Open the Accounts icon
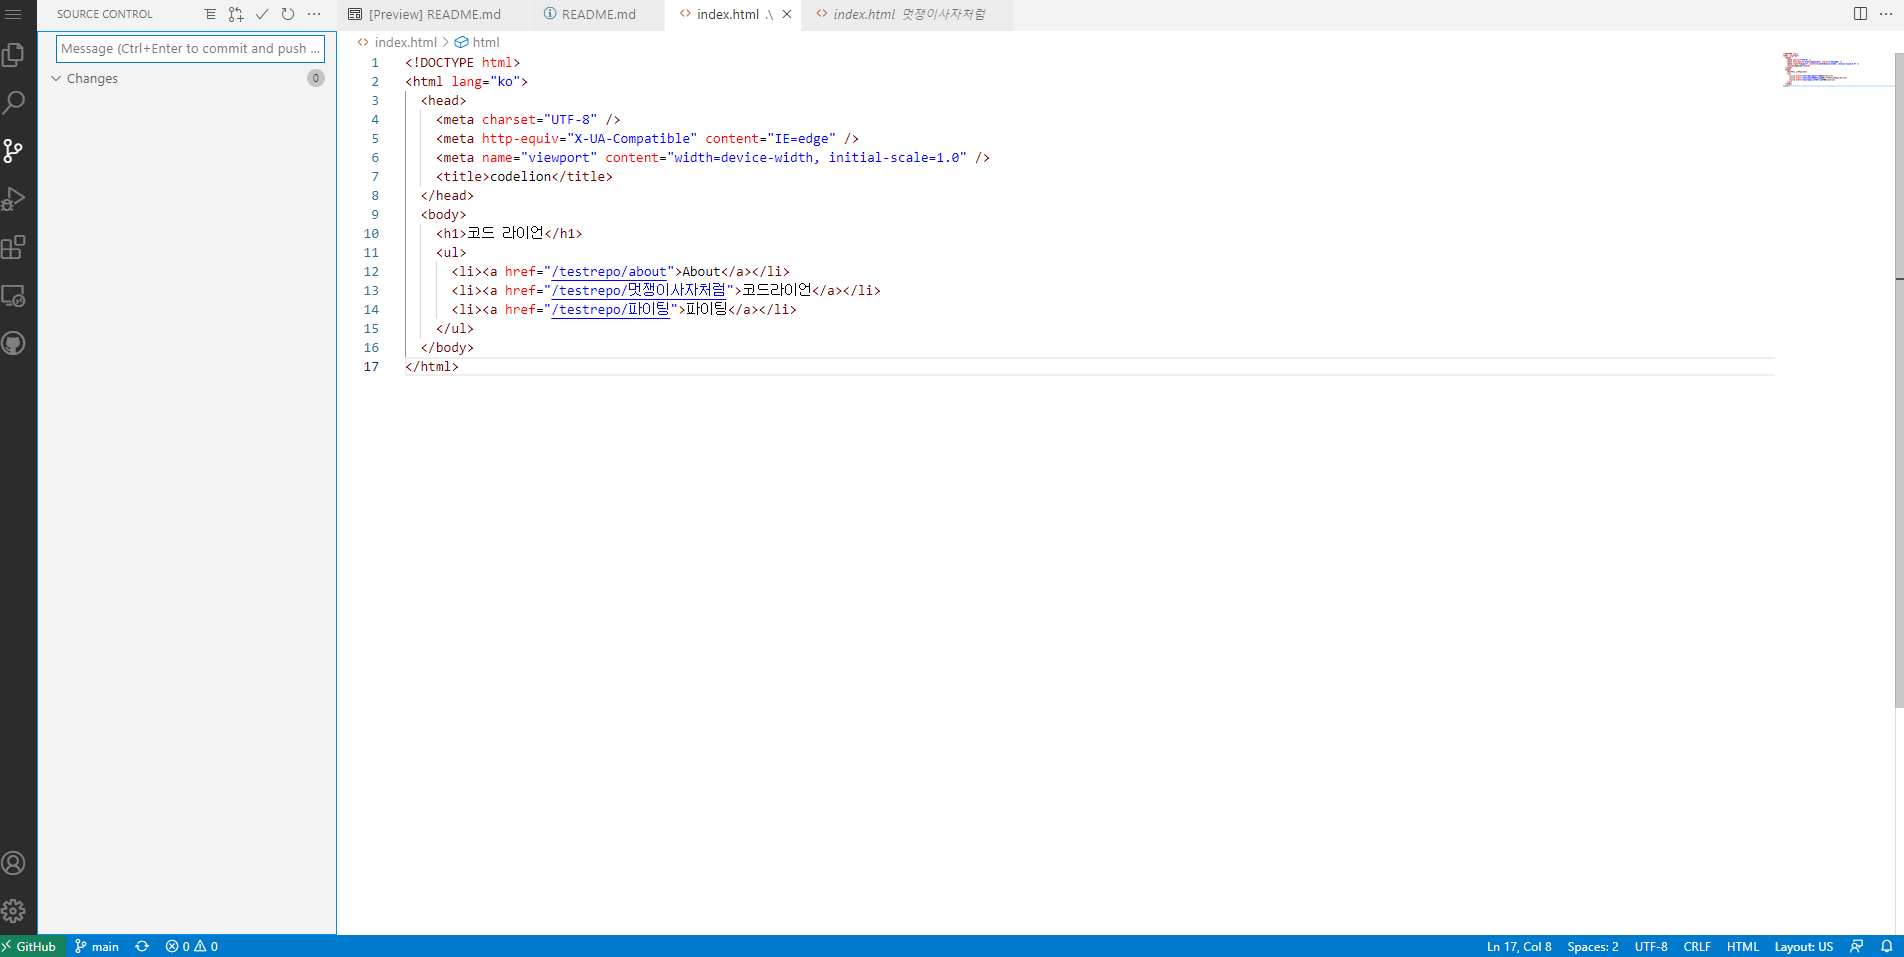The height and width of the screenshot is (957, 1904). tap(14, 863)
